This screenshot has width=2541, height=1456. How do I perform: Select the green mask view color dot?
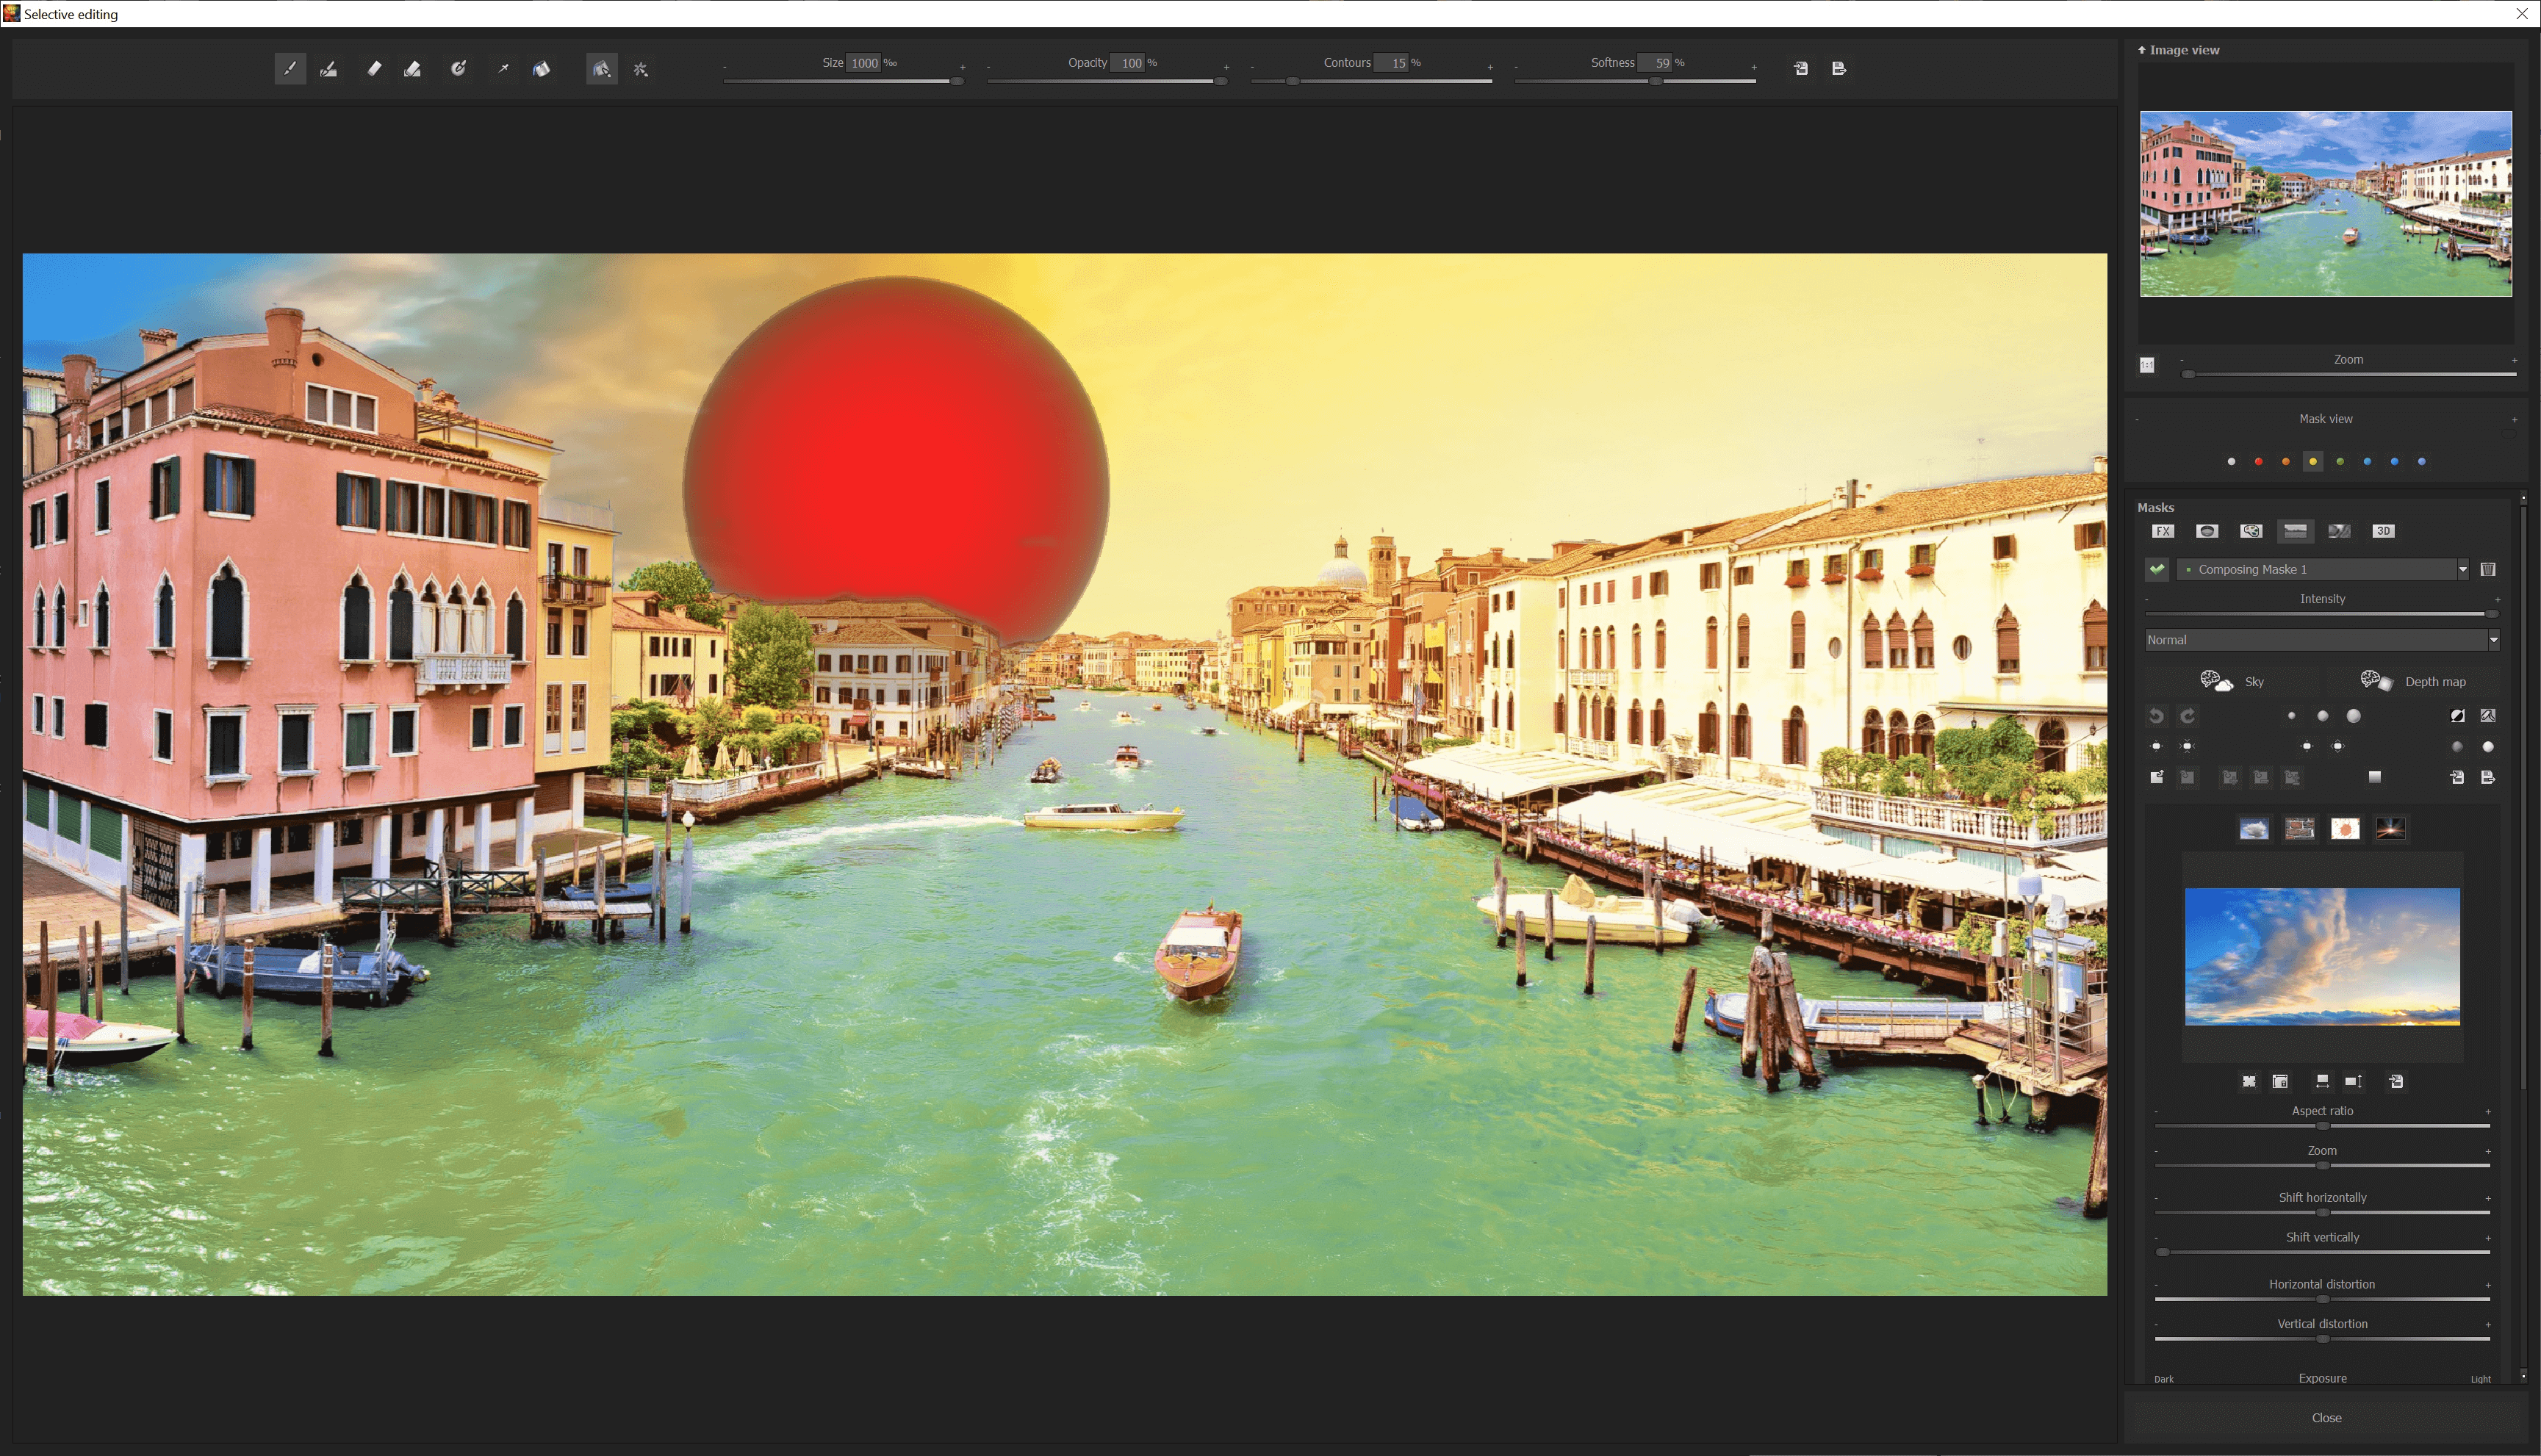[x=2340, y=462]
